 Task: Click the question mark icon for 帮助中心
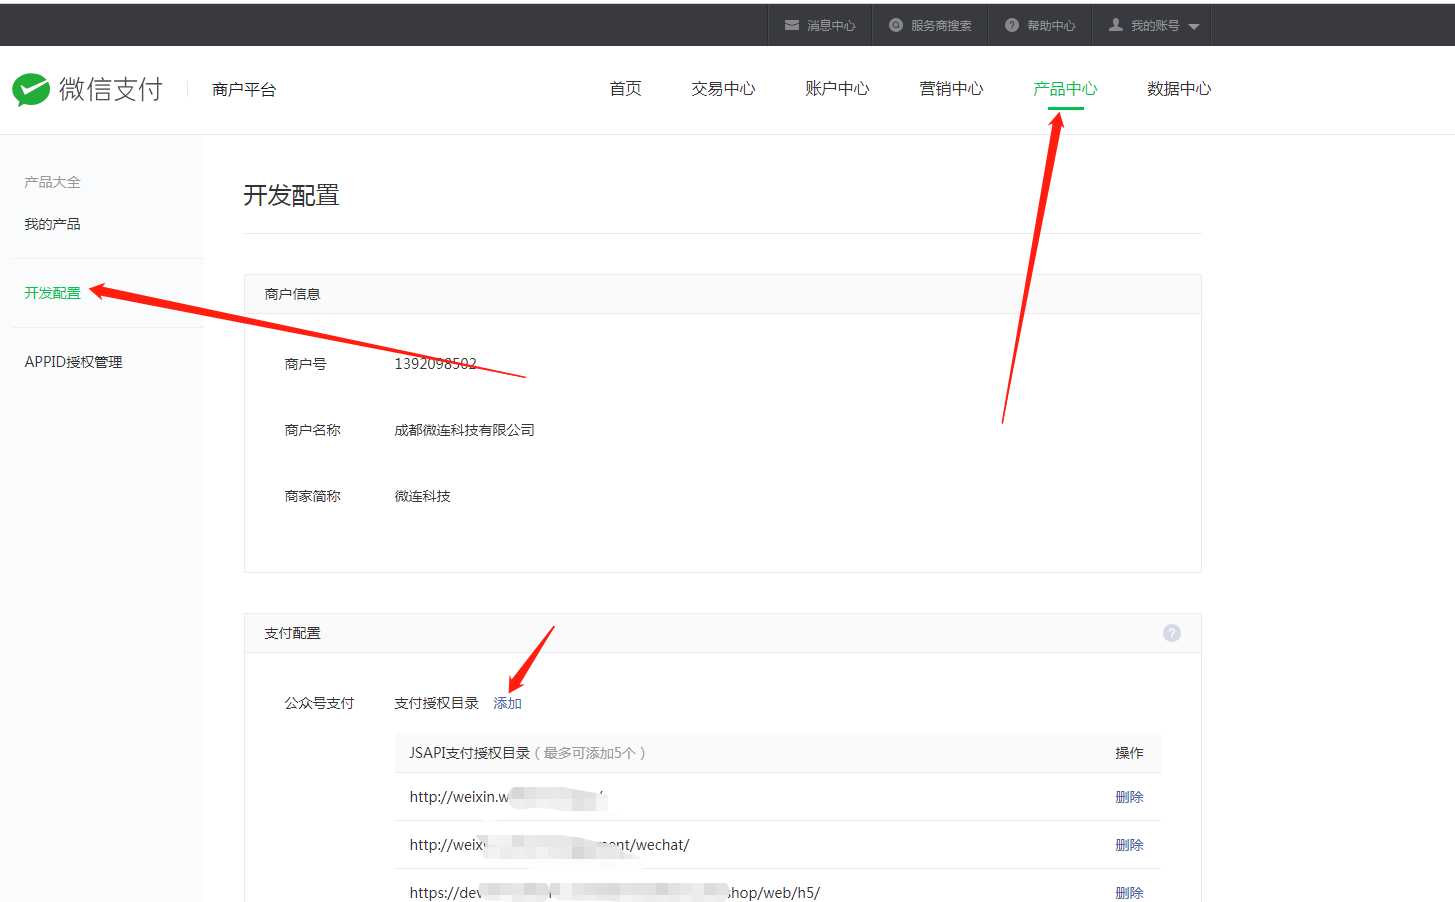[x=1012, y=25]
